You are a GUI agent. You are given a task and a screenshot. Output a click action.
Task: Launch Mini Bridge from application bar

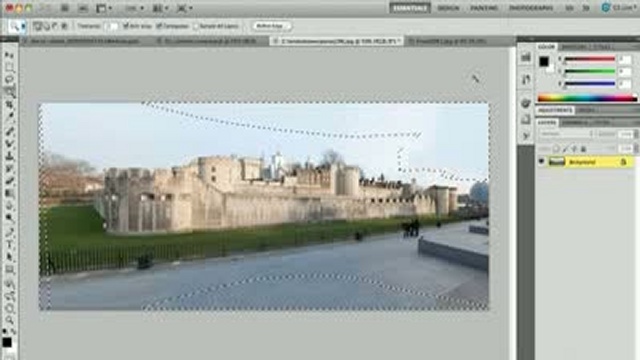click(x=83, y=8)
